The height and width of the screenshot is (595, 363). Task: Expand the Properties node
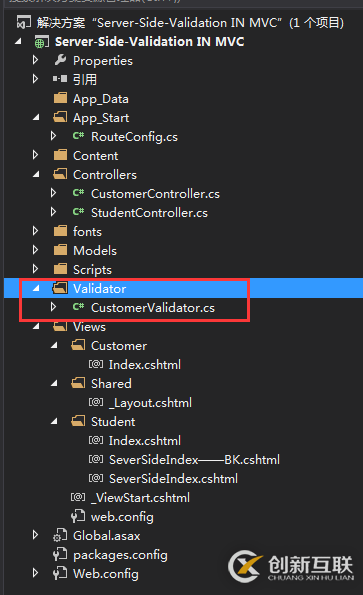click(x=35, y=60)
